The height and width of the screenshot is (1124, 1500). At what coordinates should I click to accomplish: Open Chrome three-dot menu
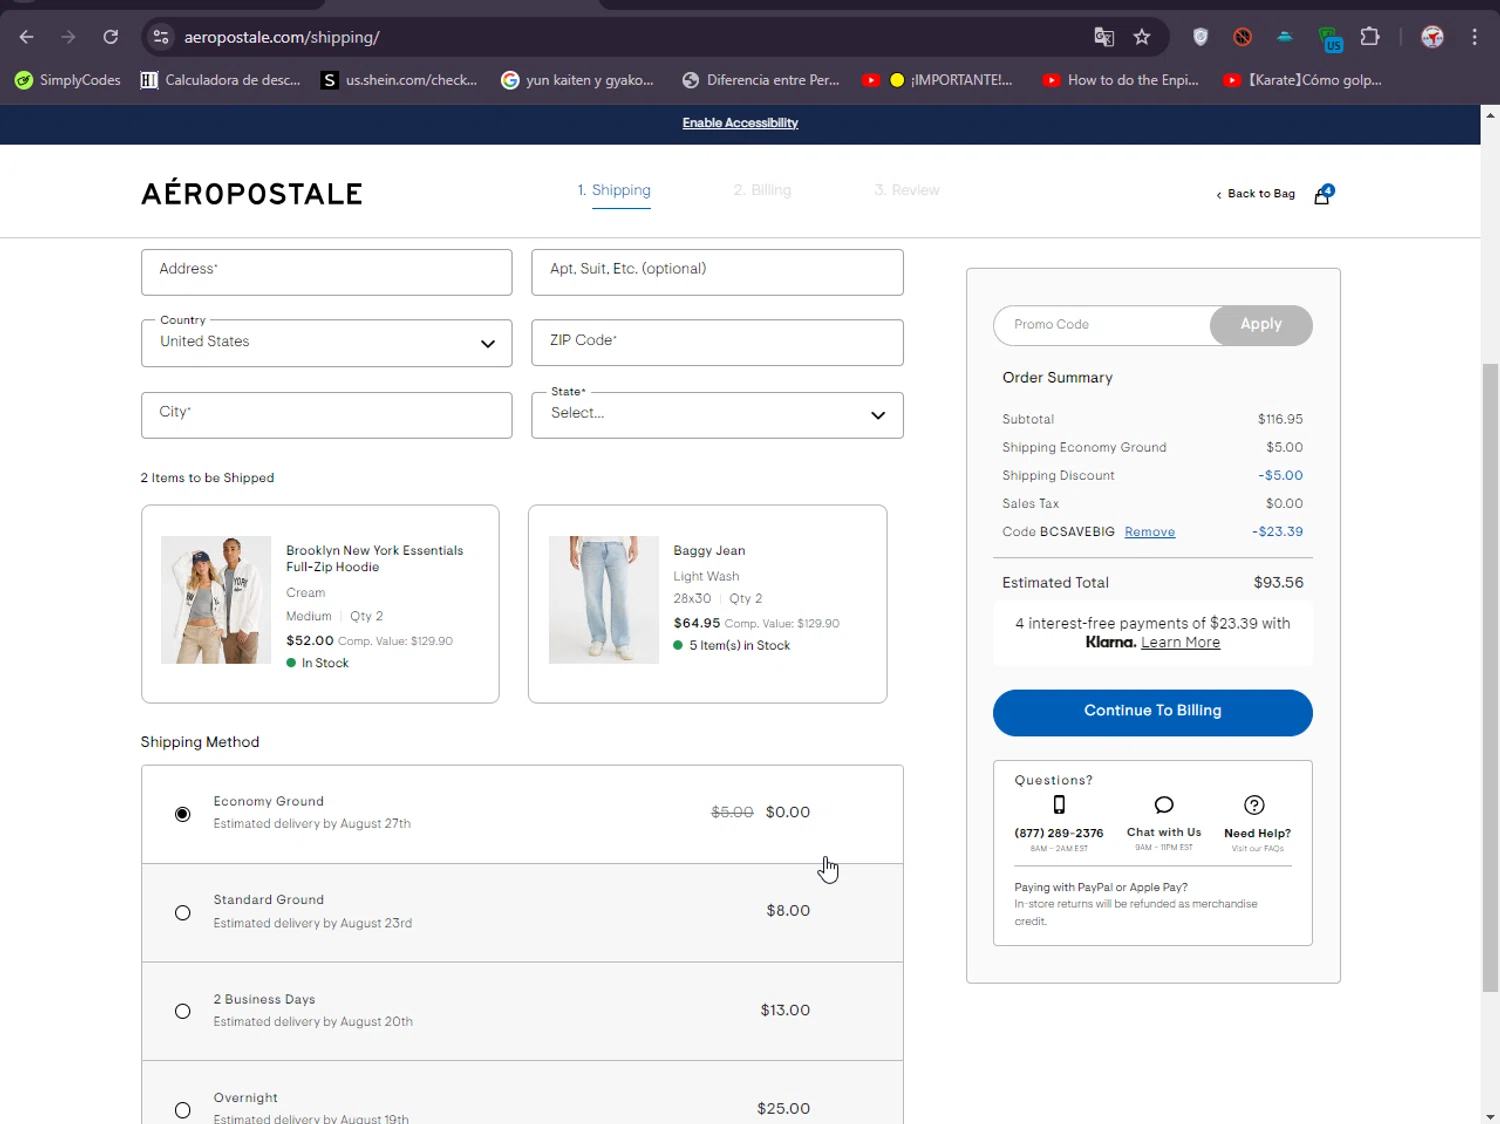click(1474, 37)
